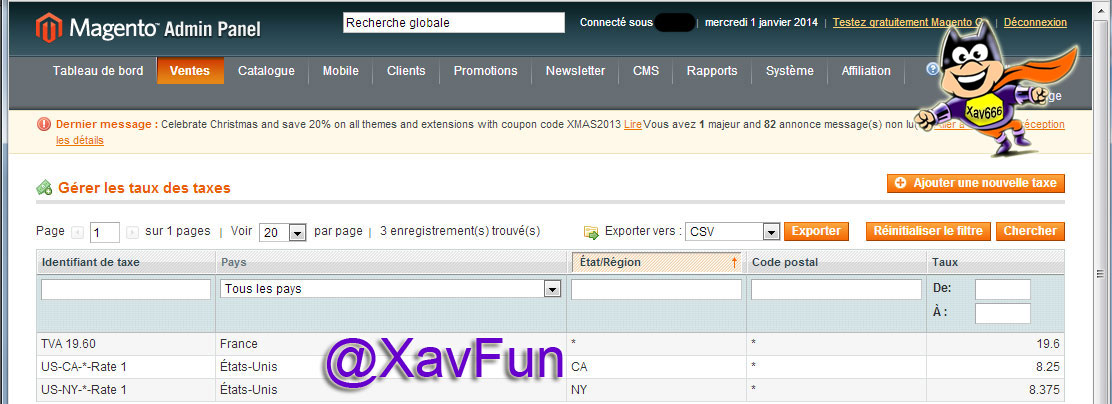
Task: Click the Identifiant de taxe filter field
Action: 126,289
